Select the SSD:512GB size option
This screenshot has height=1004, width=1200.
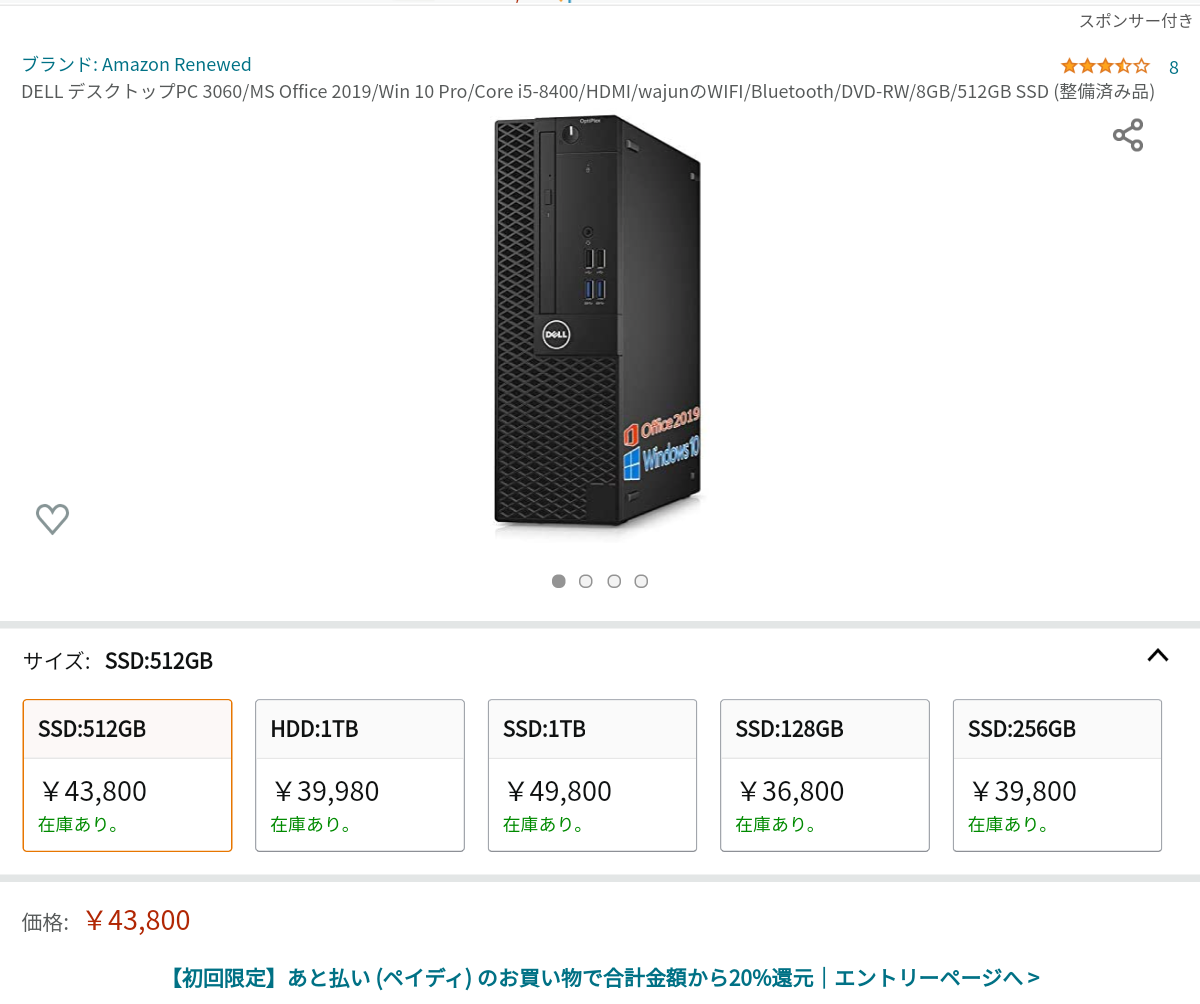click(x=127, y=775)
